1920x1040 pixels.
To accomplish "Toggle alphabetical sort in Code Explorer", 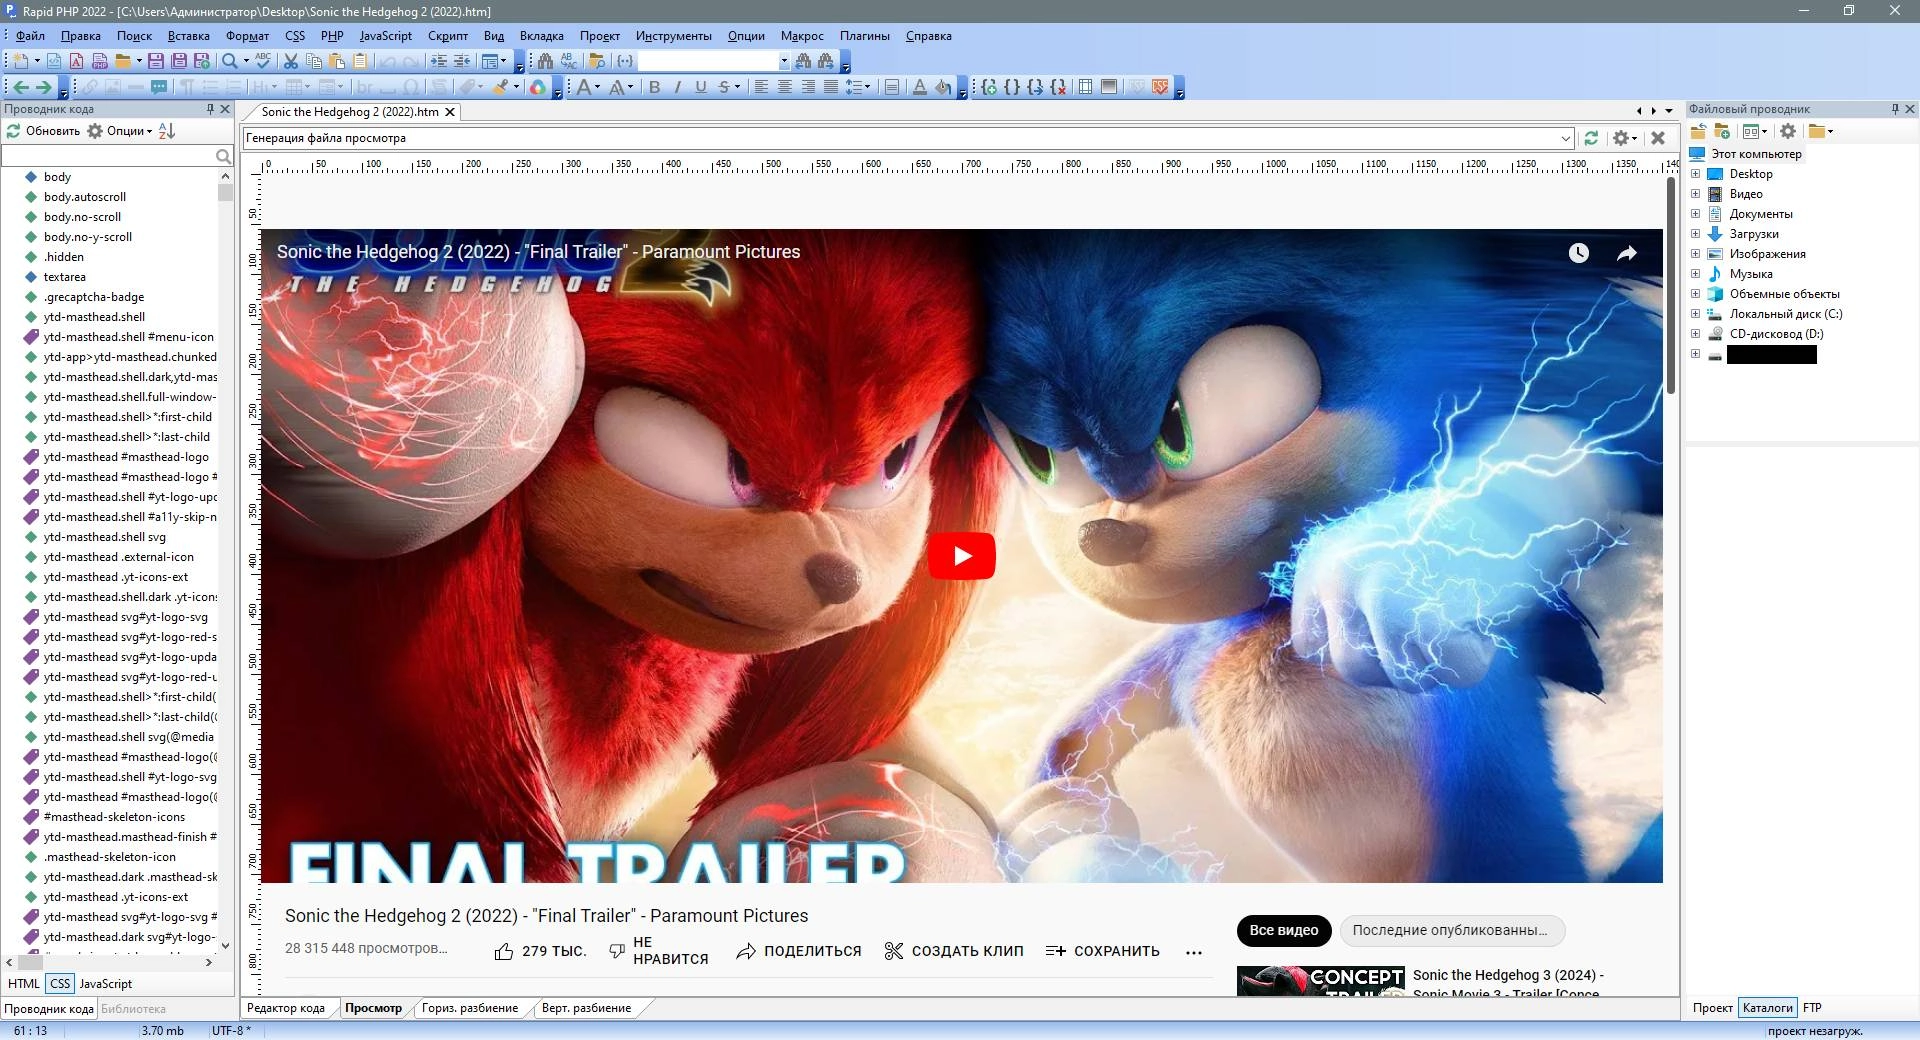I will pos(167,131).
